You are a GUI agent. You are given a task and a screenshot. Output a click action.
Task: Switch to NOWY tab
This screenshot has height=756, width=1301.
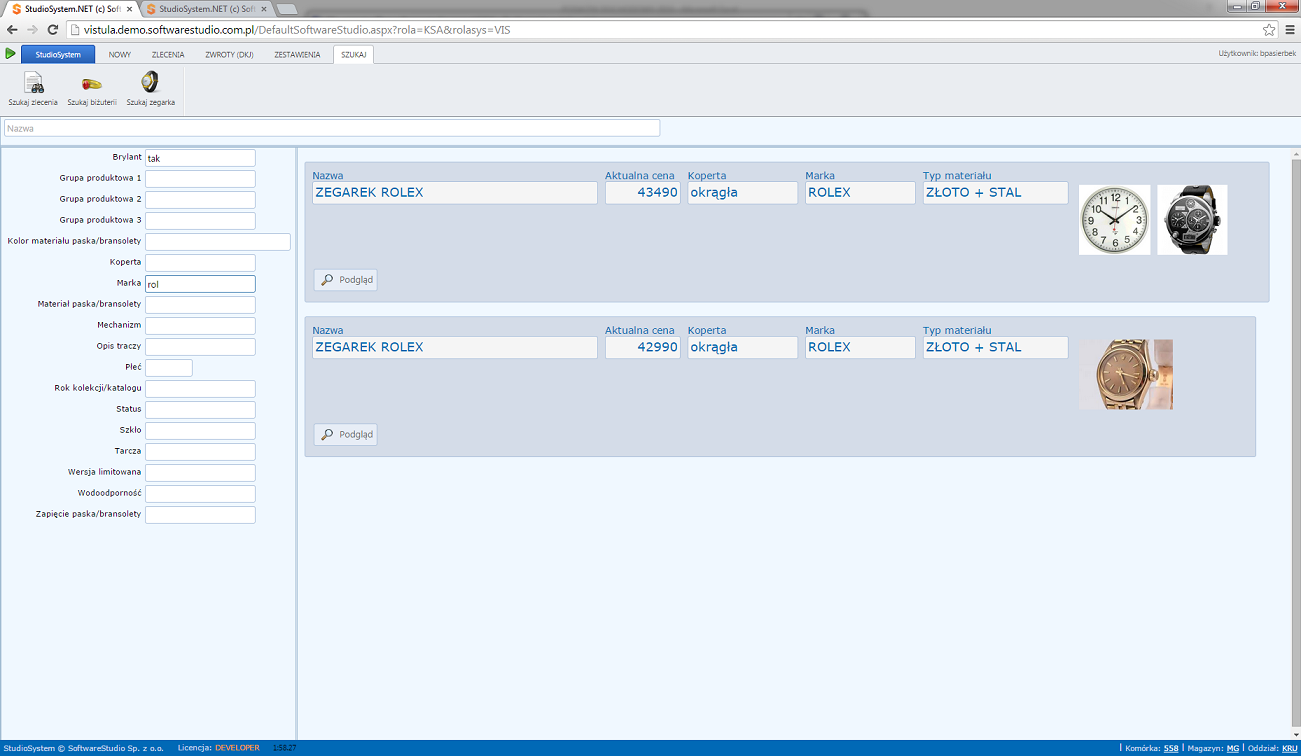pos(120,55)
